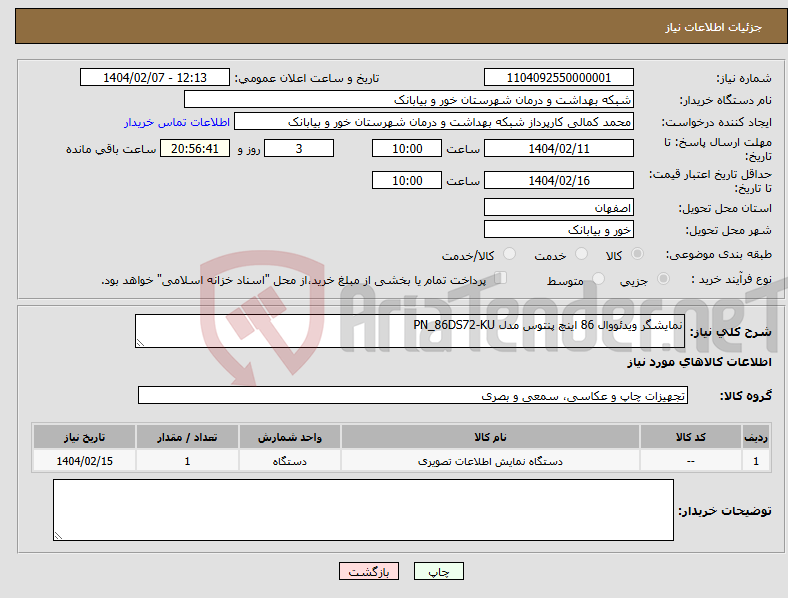Viewport: 788px width, 598px height.
Task: Click the price validity date 1404/02/16 field
Action: (x=558, y=180)
